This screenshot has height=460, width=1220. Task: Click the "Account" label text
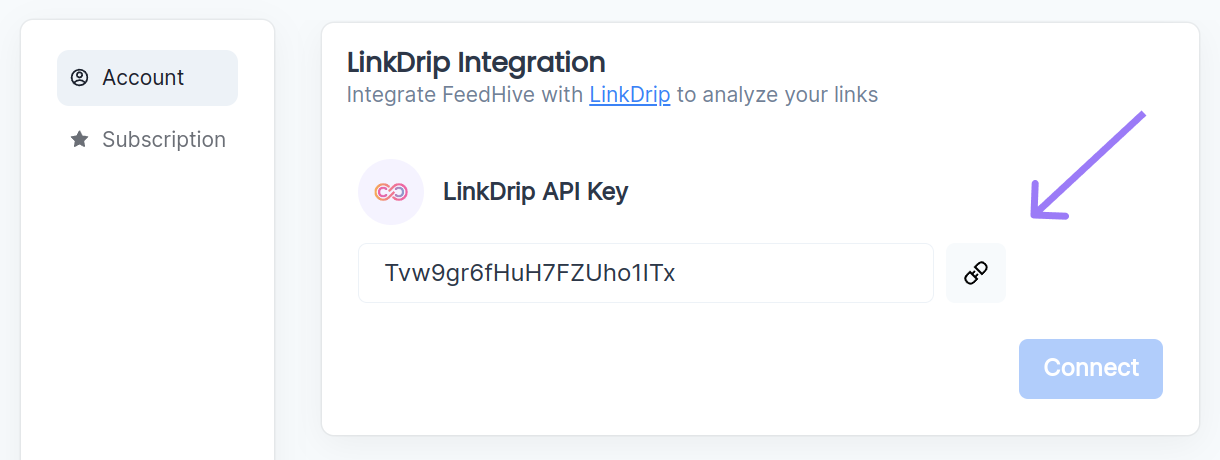(143, 78)
